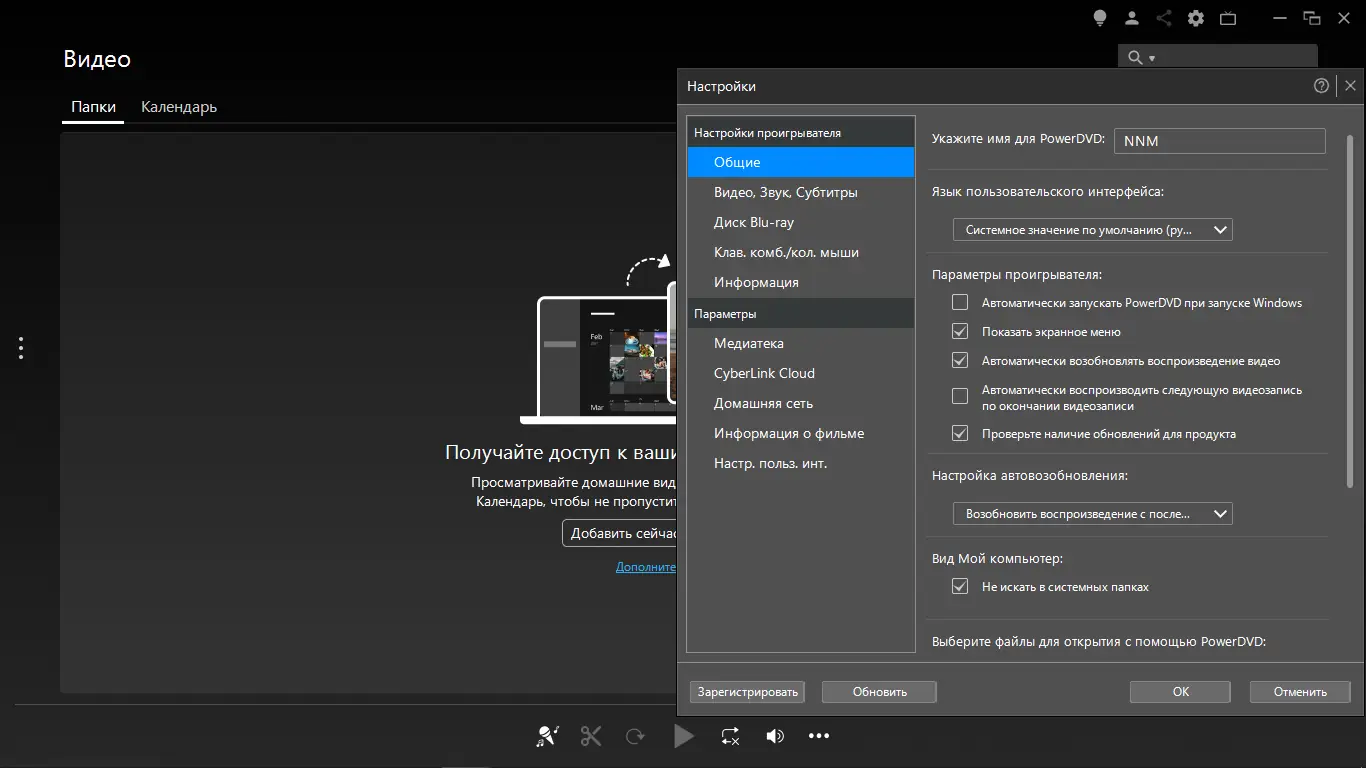Open the TV mode icon
1366x768 pixels.
(1228, 18)
